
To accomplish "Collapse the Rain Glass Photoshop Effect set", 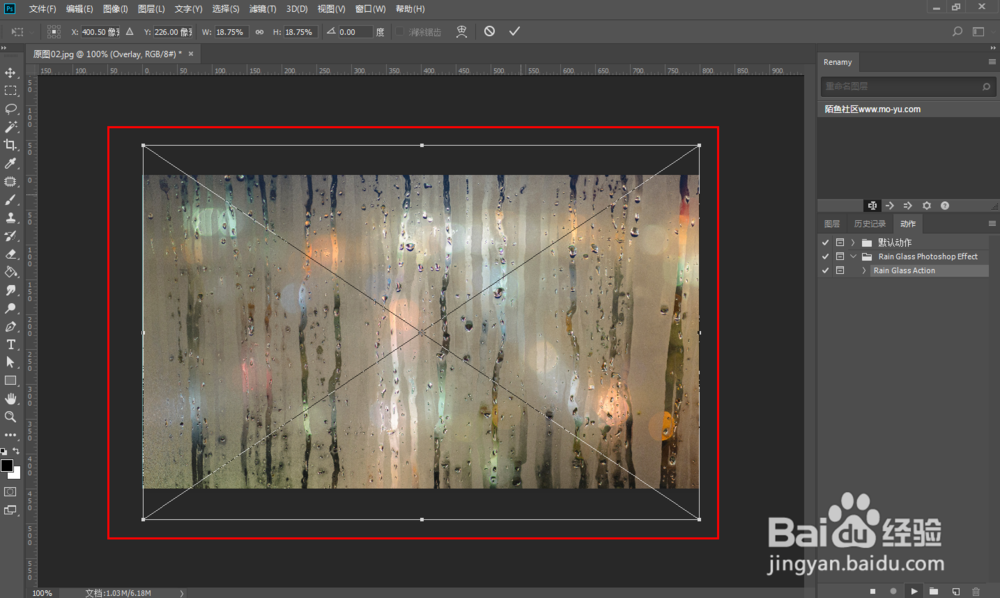I will [853, 256].
